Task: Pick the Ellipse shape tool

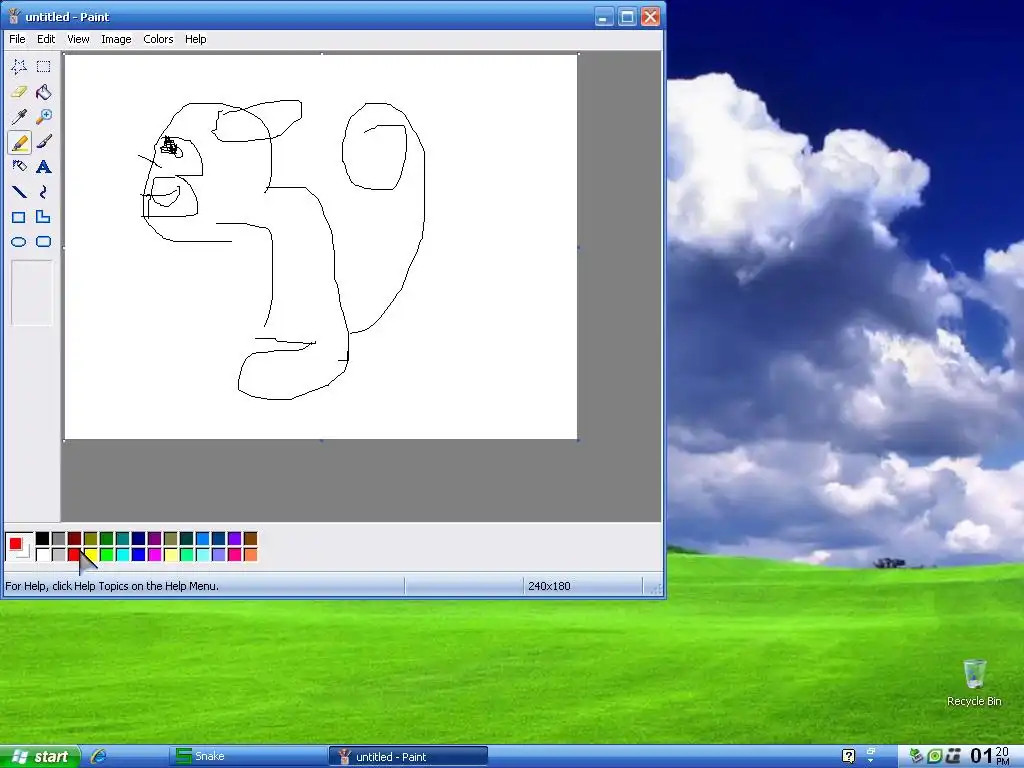Action: pyautogui.click(x=19, y=242)
